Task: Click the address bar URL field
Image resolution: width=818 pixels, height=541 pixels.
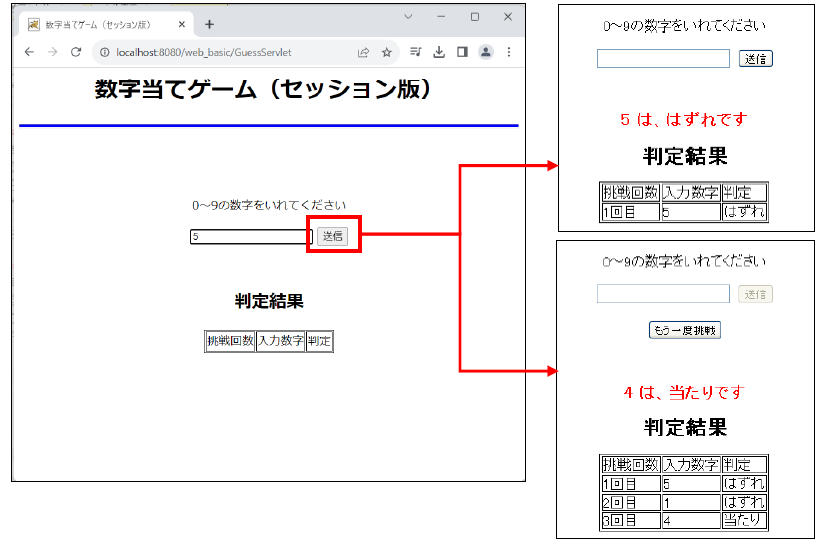Action: point(230,52)
